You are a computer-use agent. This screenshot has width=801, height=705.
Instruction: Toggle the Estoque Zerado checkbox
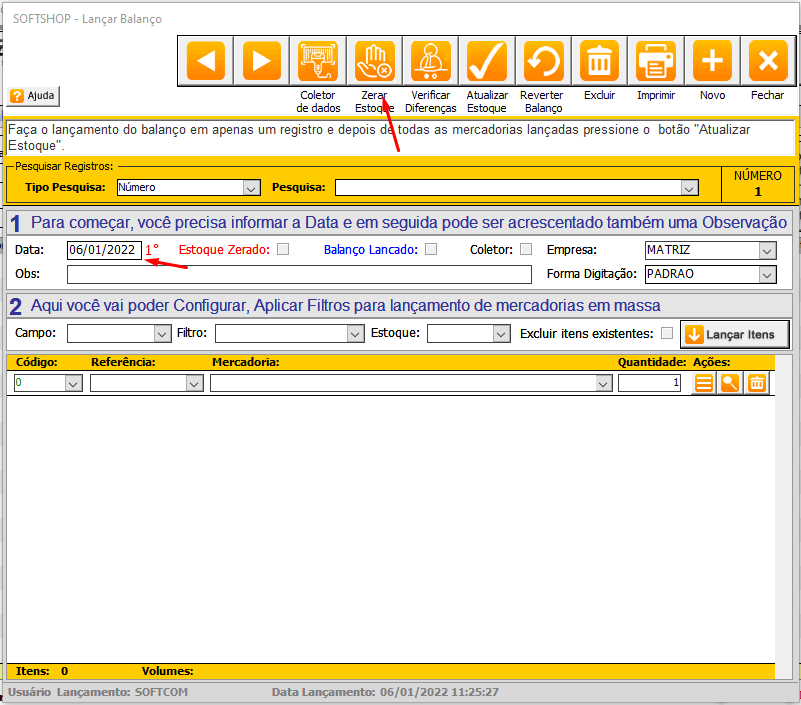point(283,250)
